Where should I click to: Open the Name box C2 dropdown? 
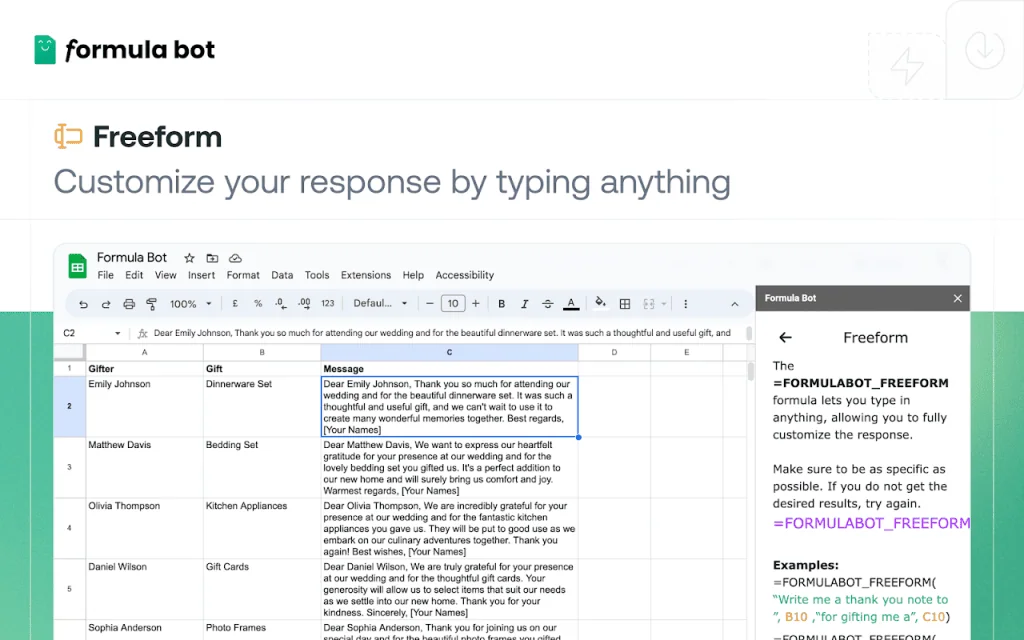point(117,333)
